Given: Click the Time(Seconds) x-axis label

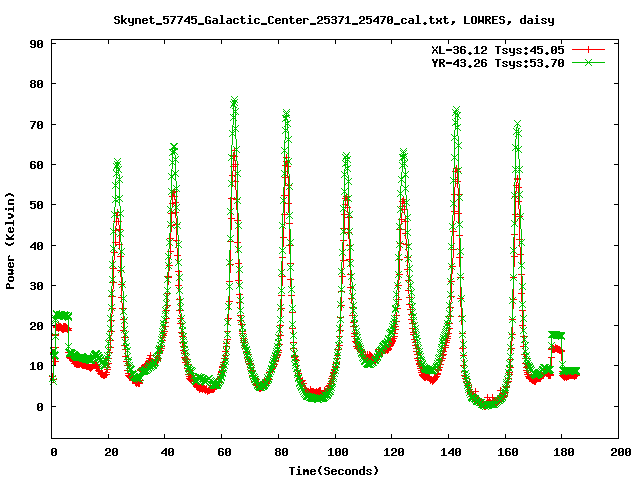Looking at the screenshot, I should coord(333,470).
